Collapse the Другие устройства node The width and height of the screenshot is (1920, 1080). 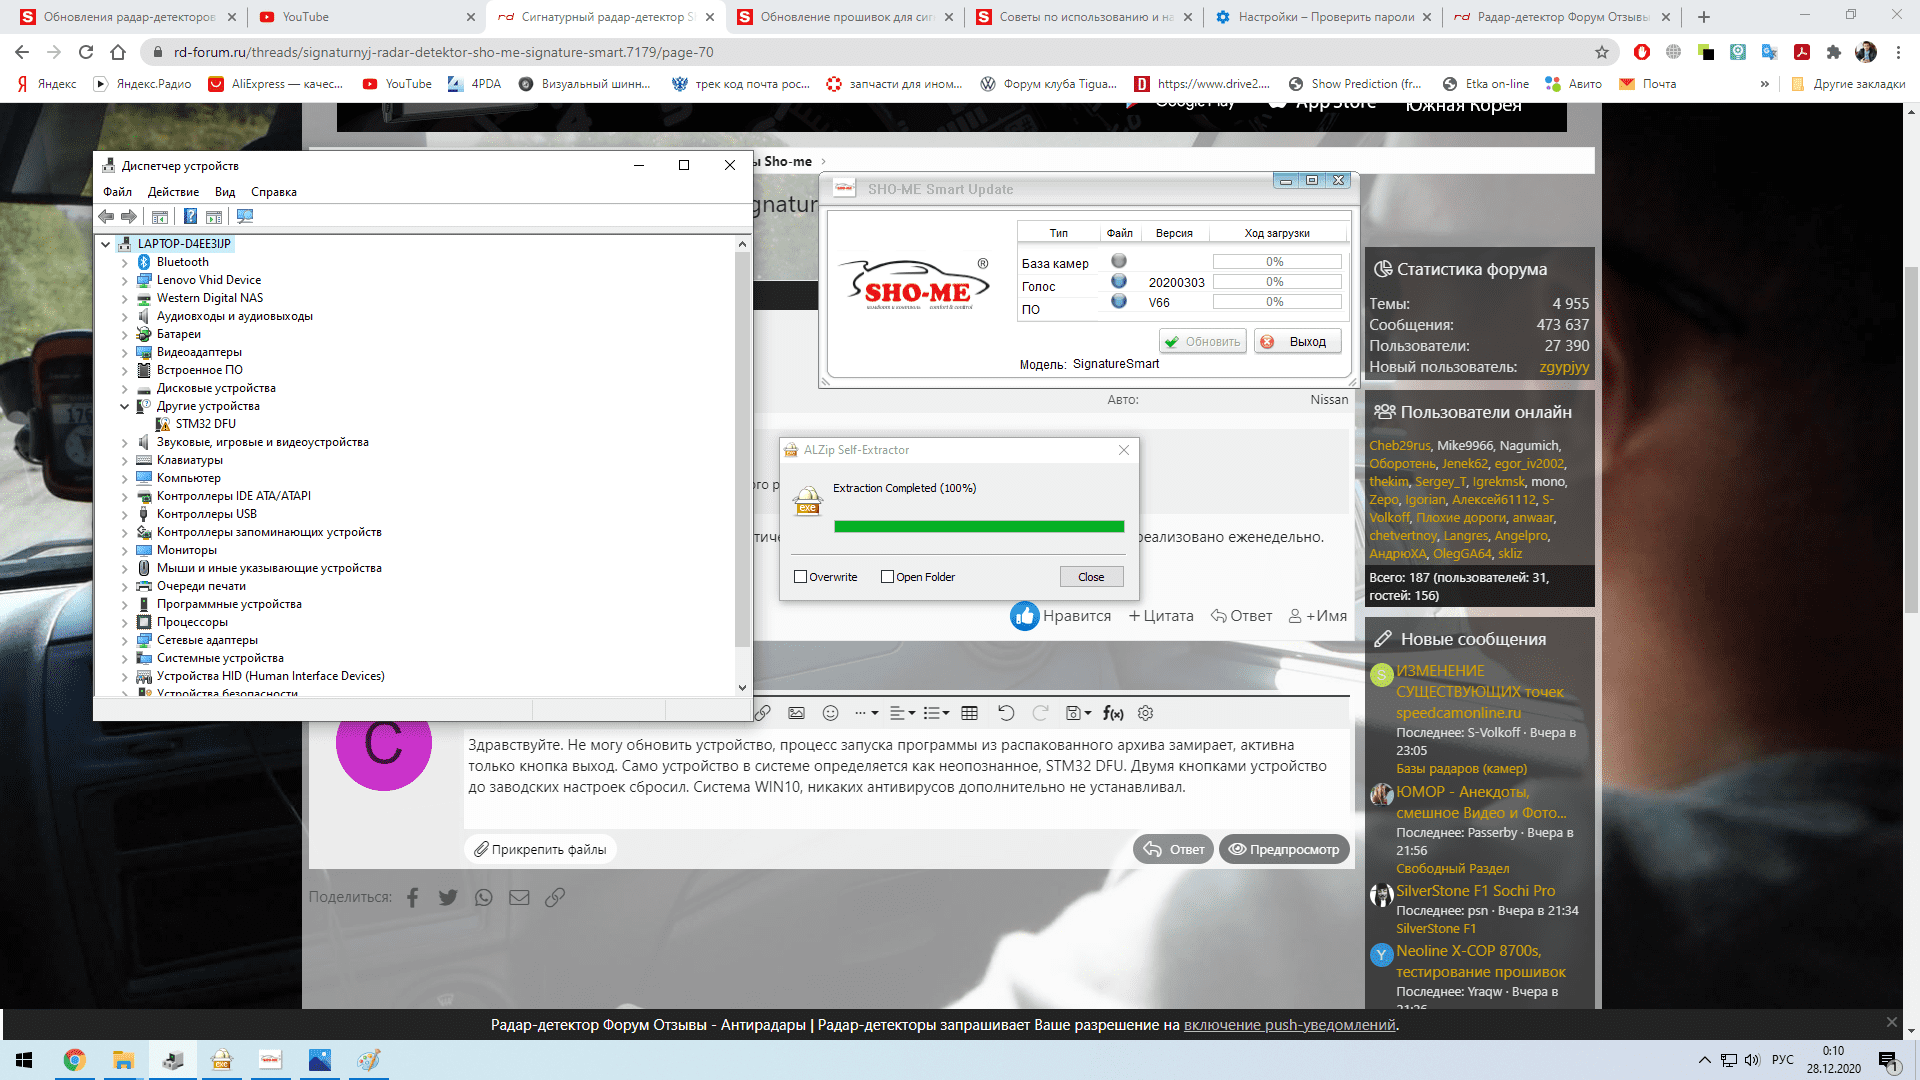(125, 406)
